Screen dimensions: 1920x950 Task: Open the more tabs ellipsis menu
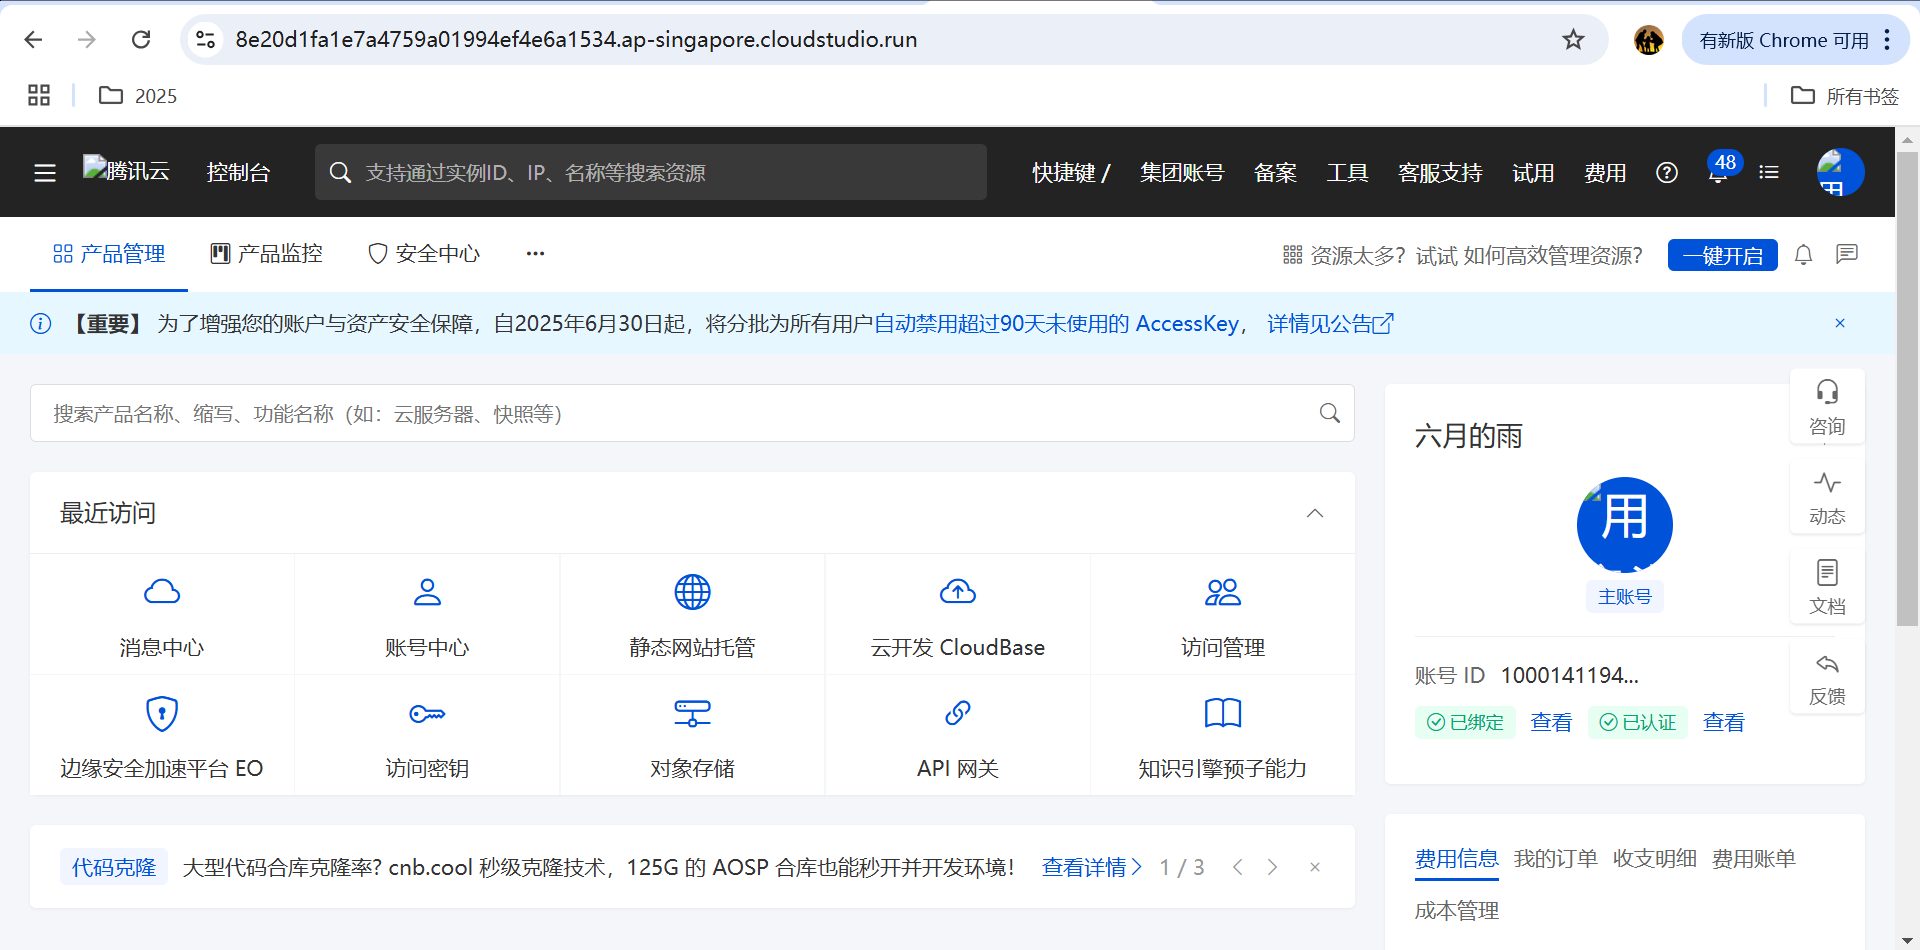[535, 254]
